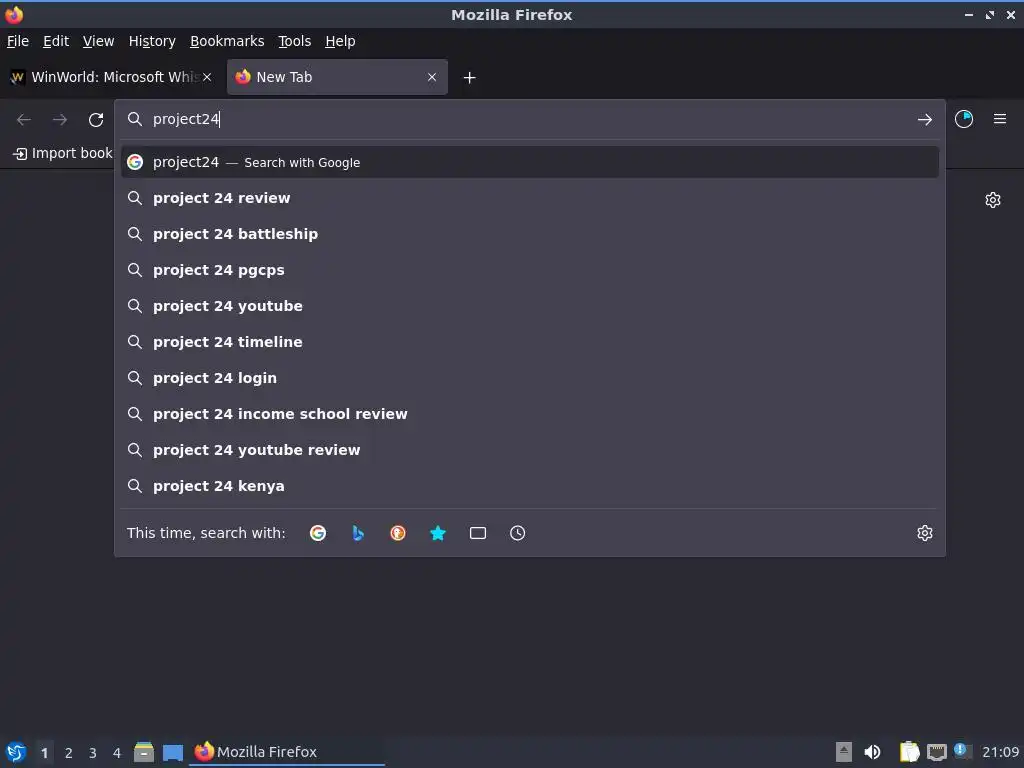Open the circular icon left of the hamburger menu
The width and height of the screenshot is (1024, 768).
point(963,119)
